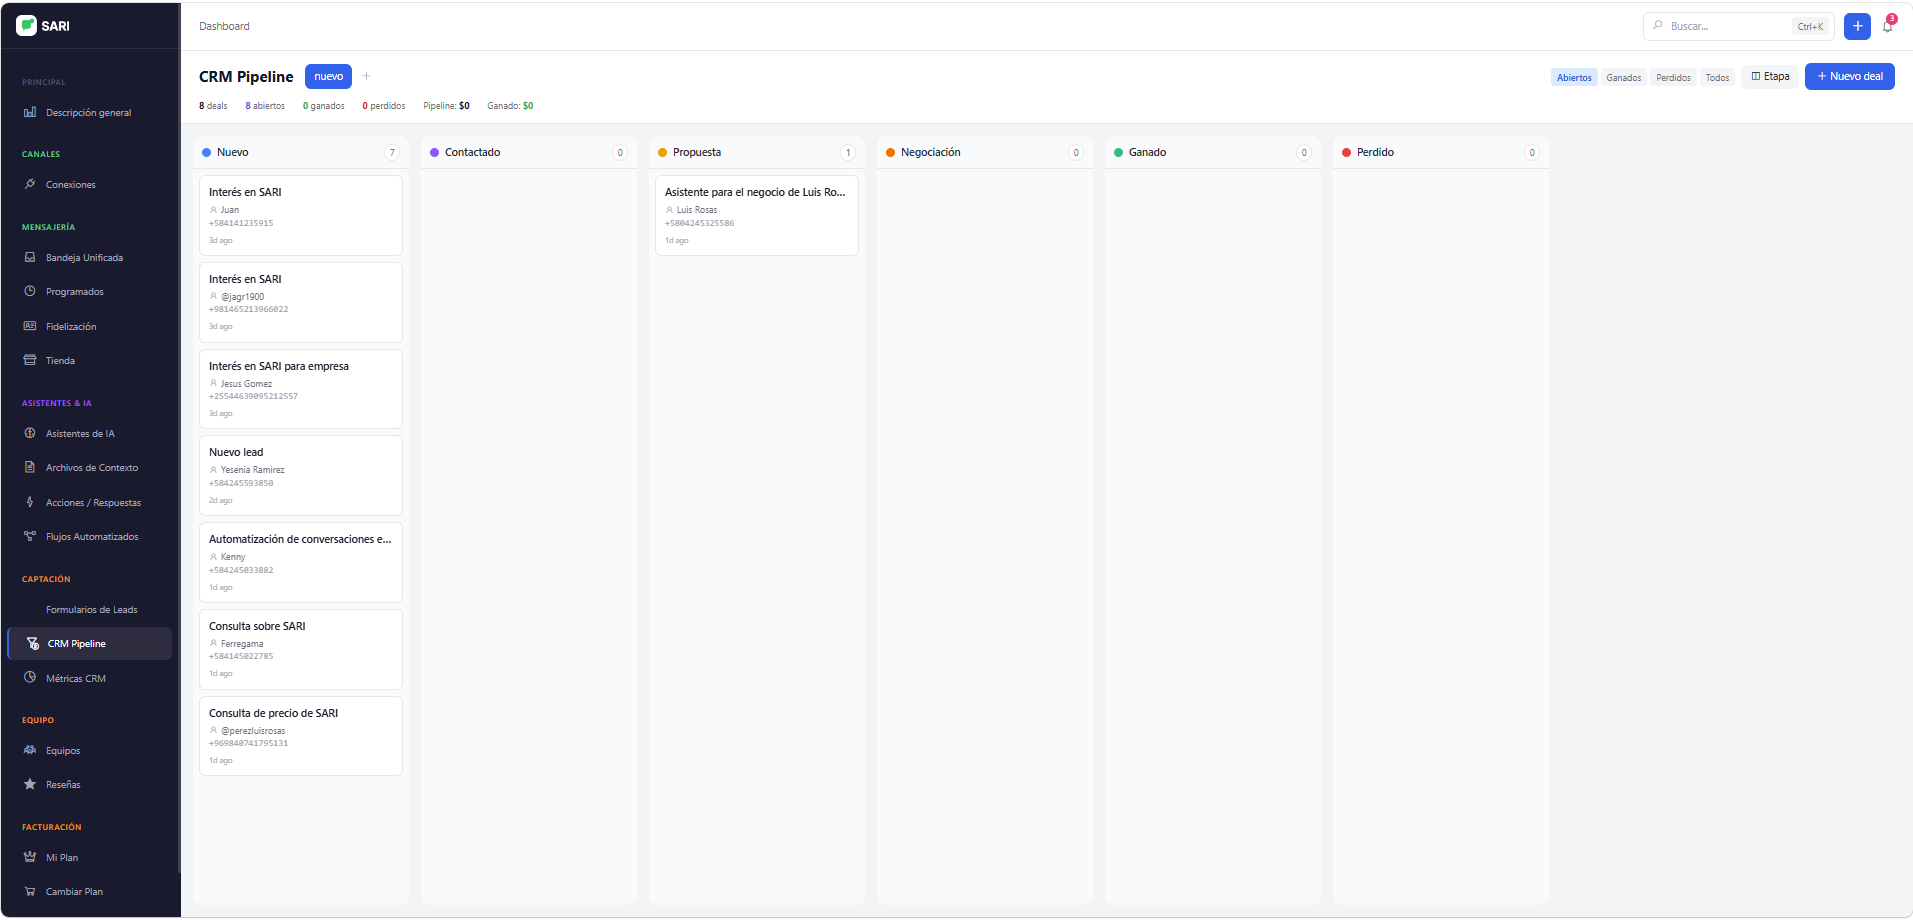Viewport: 1913px width, 920px height.
Task: Click the CRM Pipeline page title
Action: pyautogui.click(x=246, y=77)
